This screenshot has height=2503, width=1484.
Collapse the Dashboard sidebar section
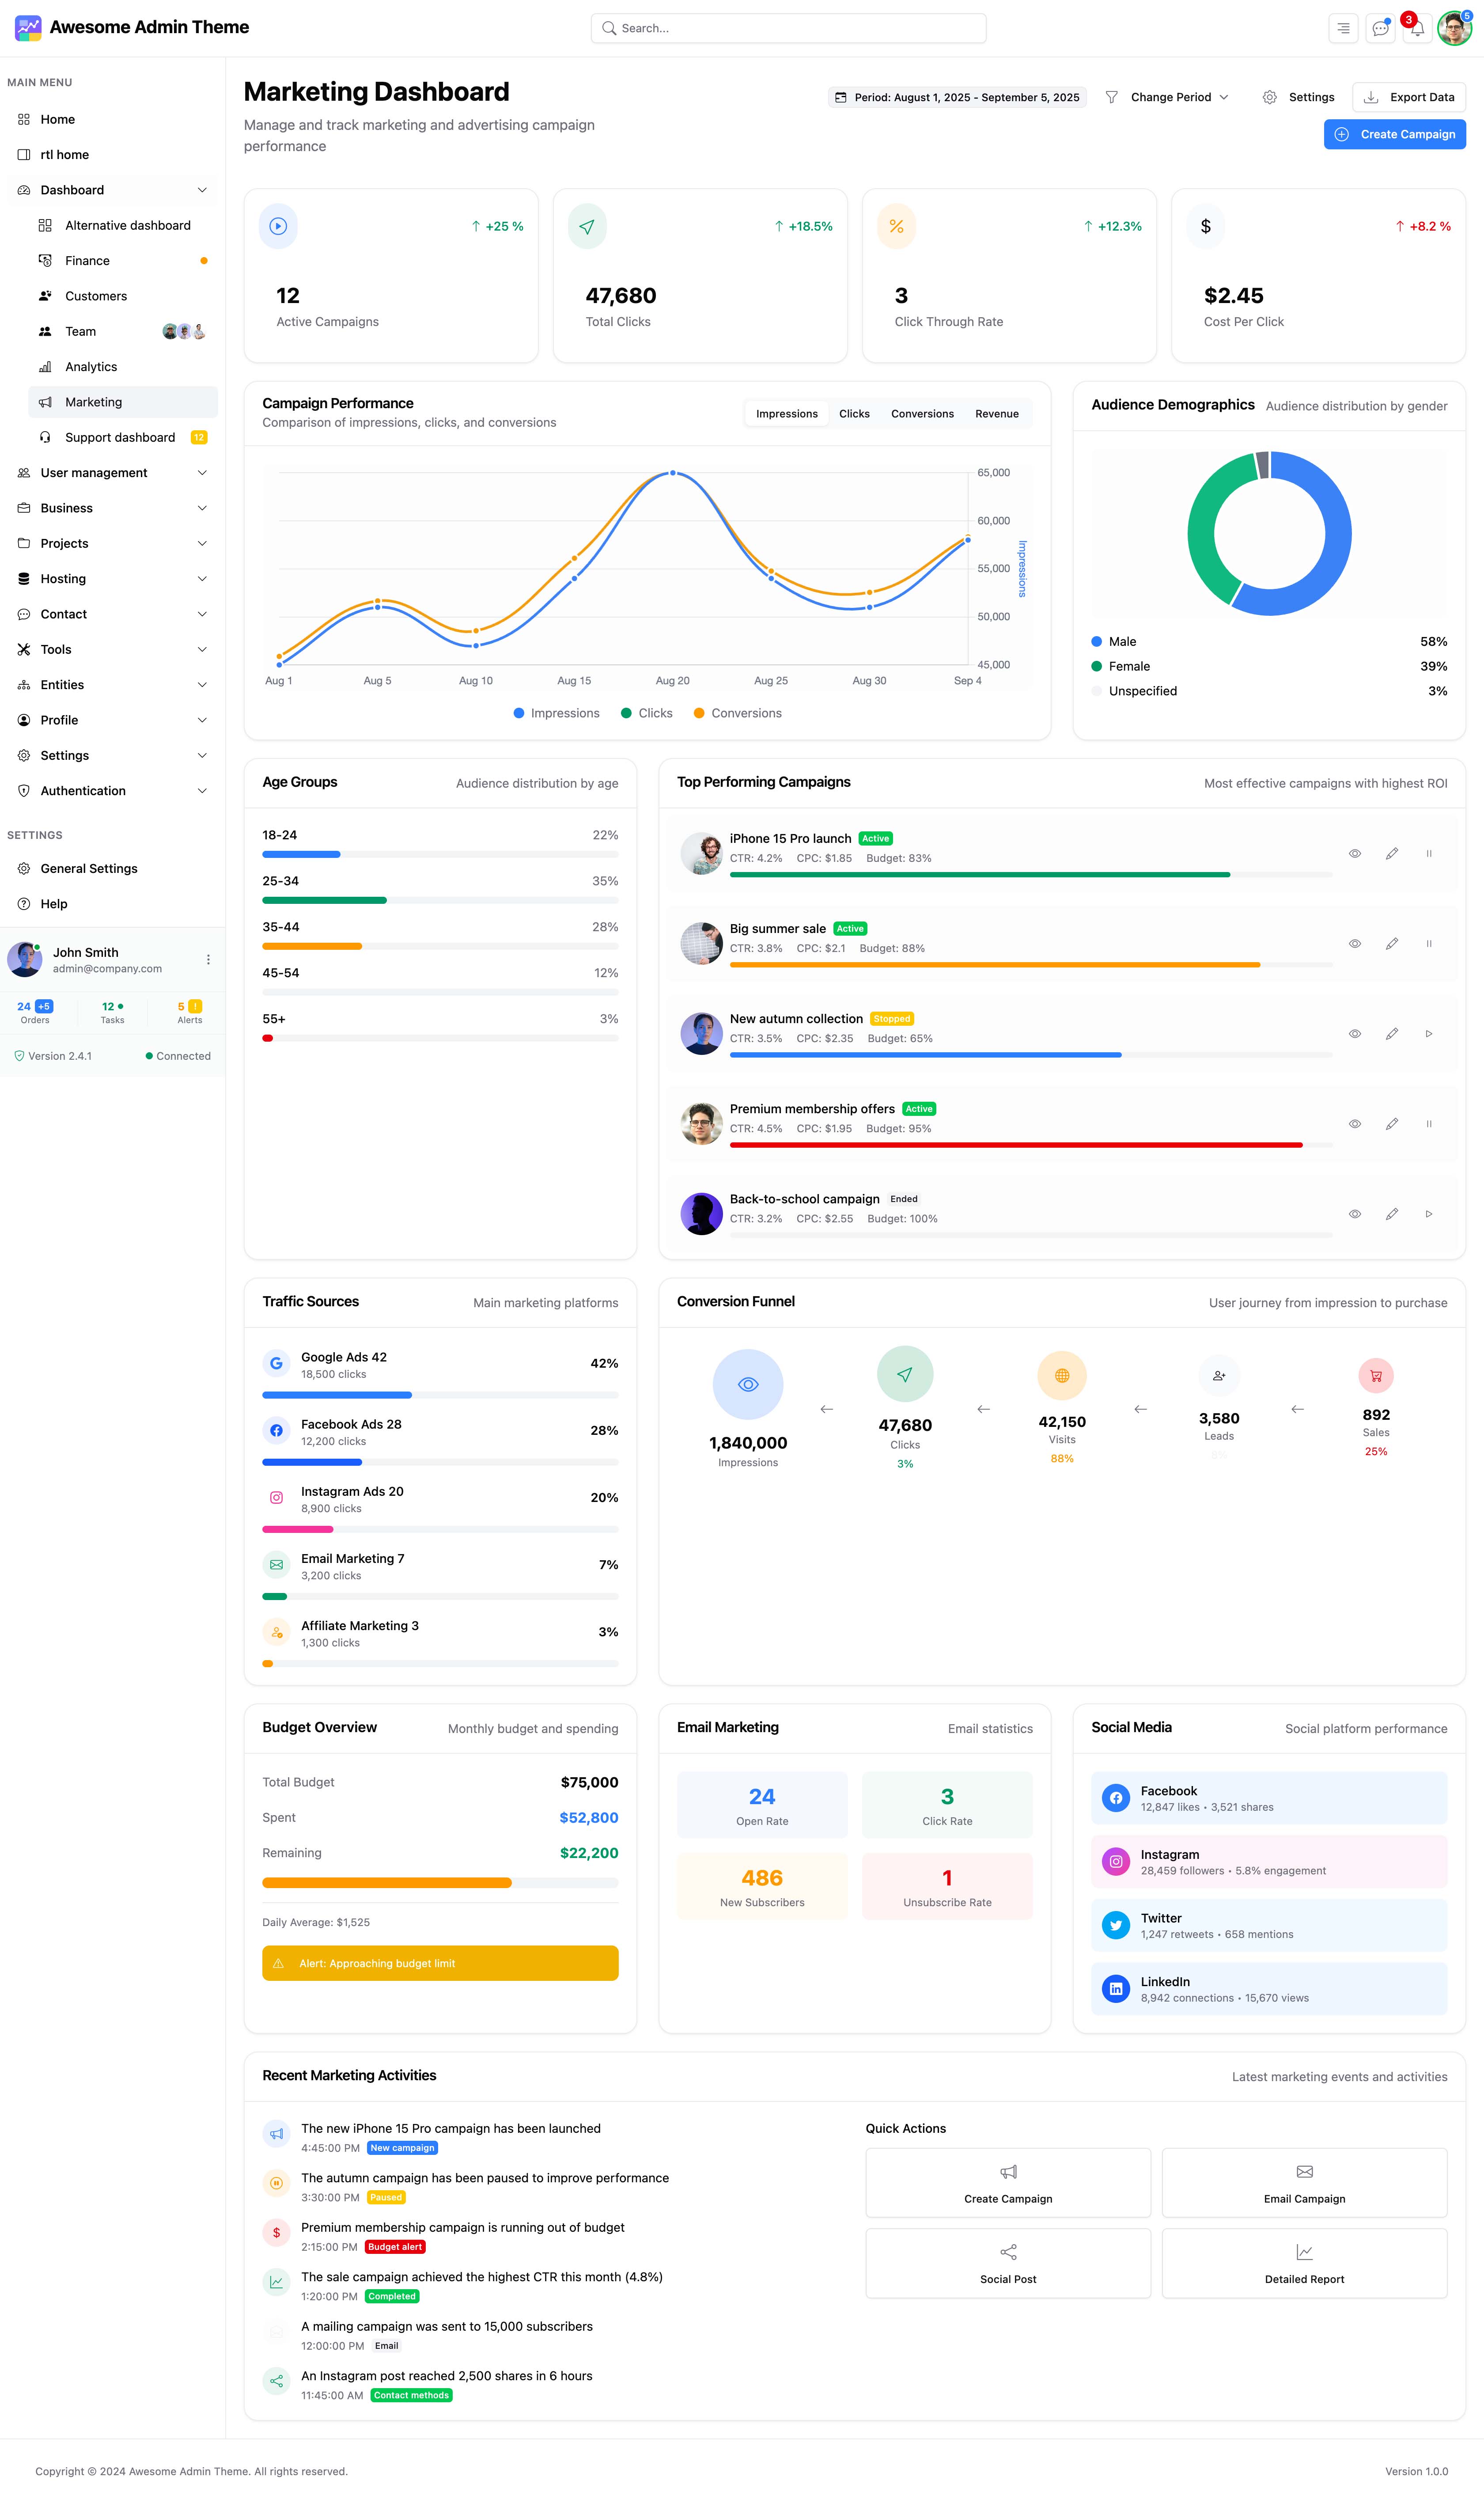pos(112,190)
